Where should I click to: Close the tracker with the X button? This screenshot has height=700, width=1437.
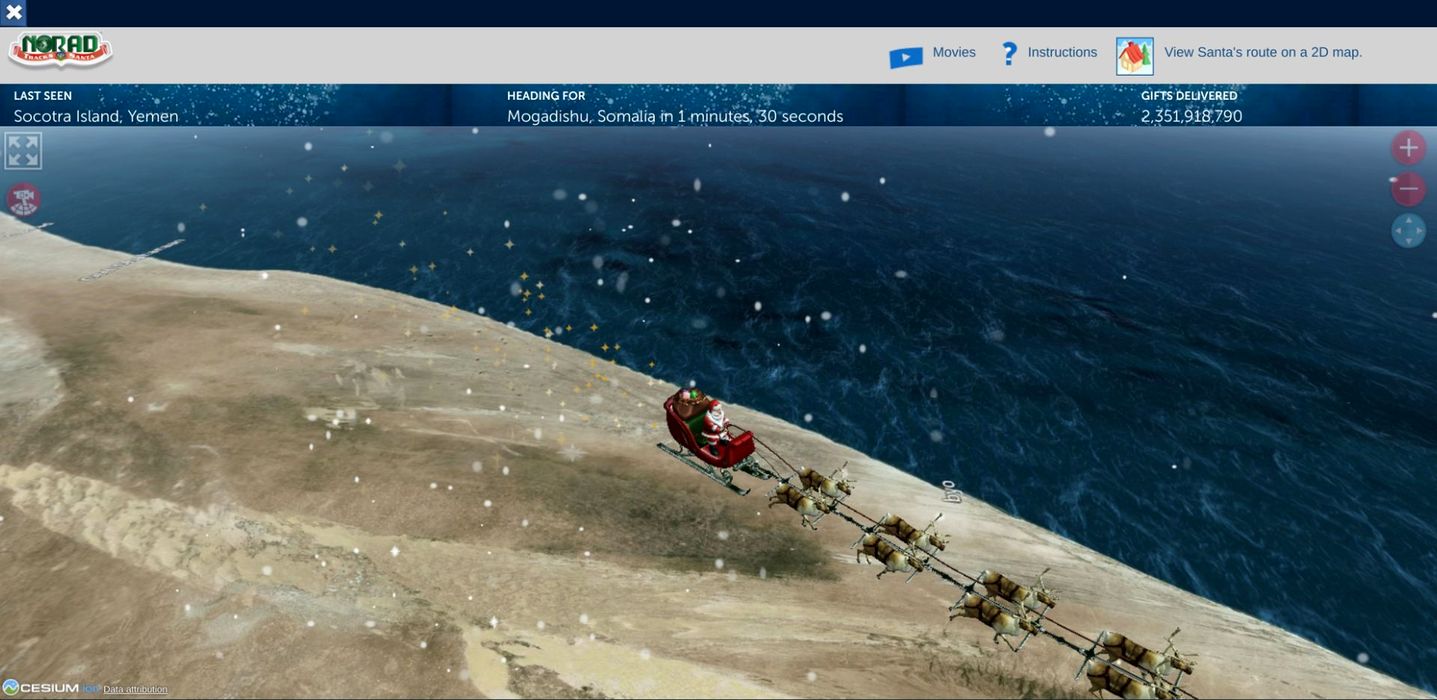pos(14,13)
